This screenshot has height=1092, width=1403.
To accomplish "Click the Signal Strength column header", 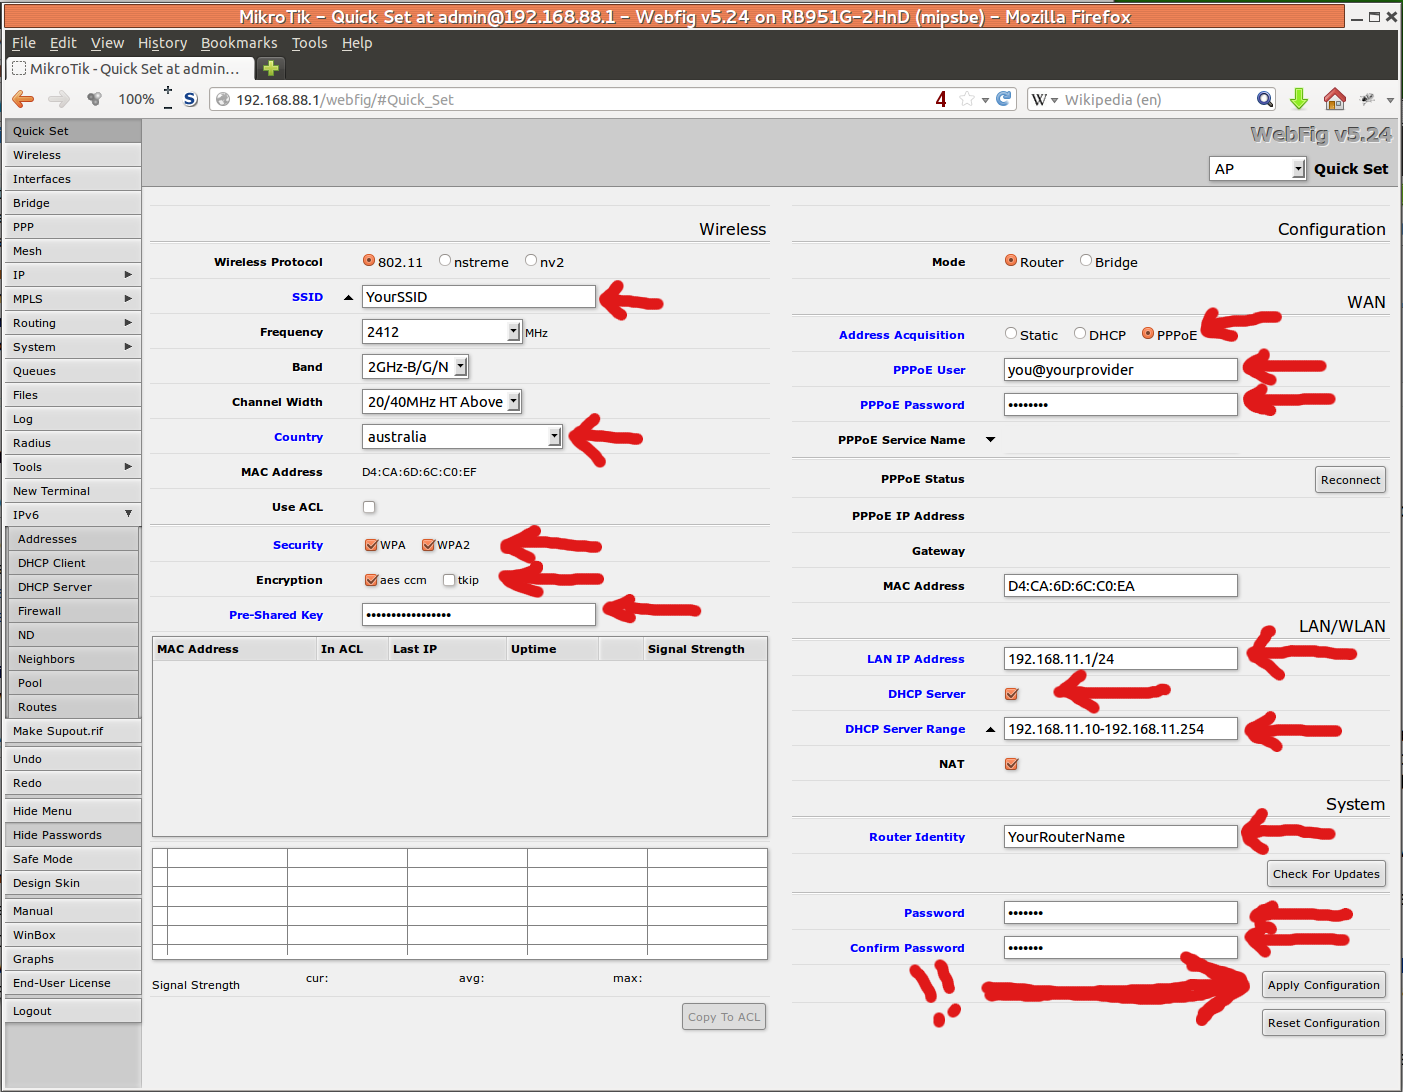I will pyautogui.click(x=704, y=649).
